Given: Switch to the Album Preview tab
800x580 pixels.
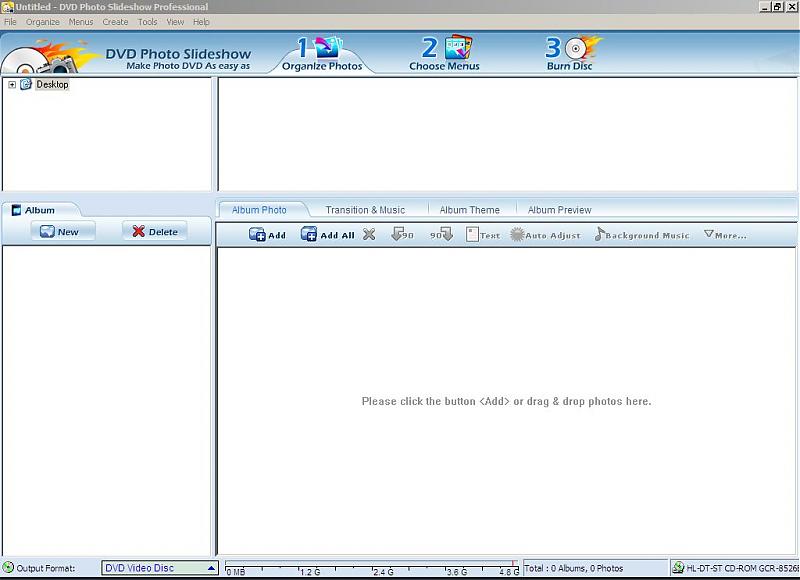Looking at the screenshot, I should click(559, 210).
